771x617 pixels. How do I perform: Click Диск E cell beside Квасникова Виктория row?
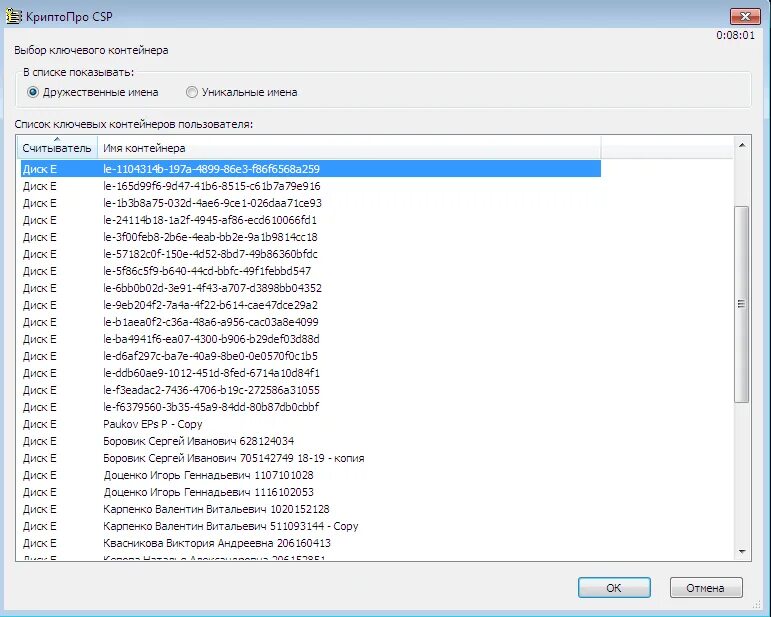40,543
